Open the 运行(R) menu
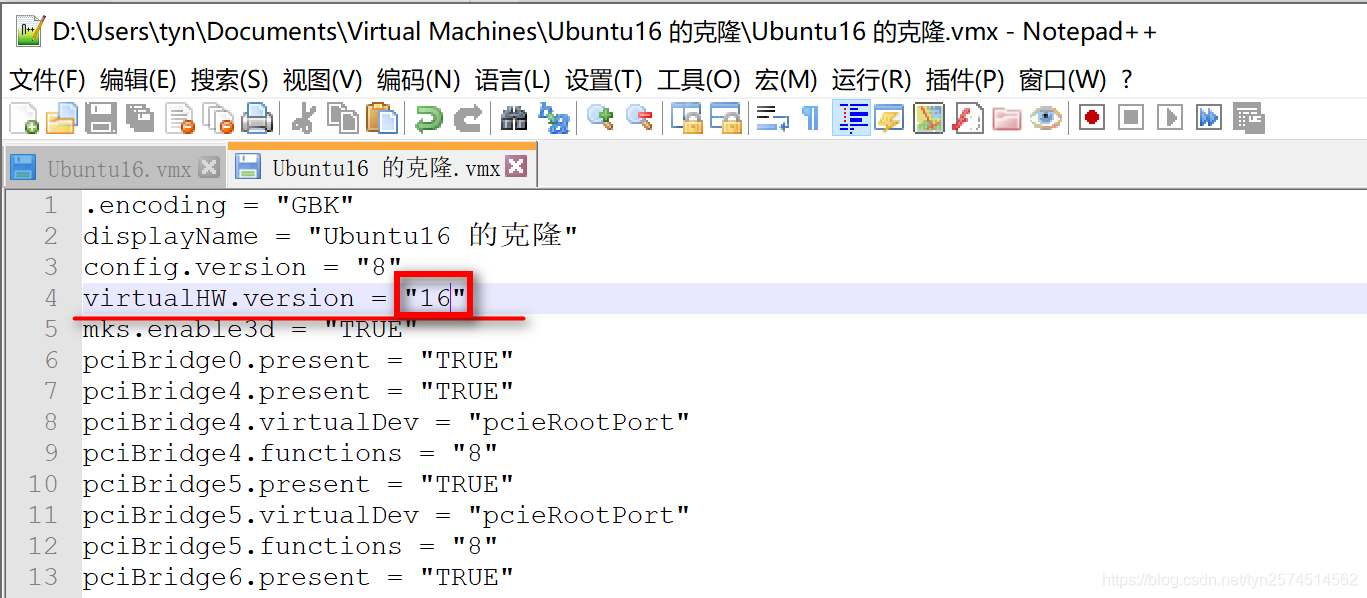1367x598 pixels. tap(871, 80)
